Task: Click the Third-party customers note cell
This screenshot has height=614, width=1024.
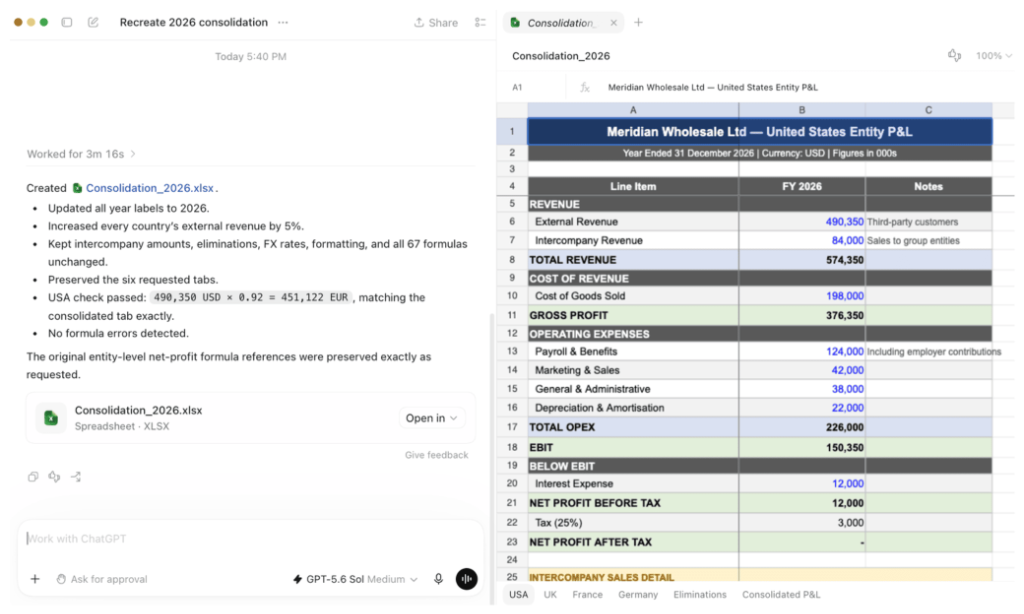Action: (929, 222)
